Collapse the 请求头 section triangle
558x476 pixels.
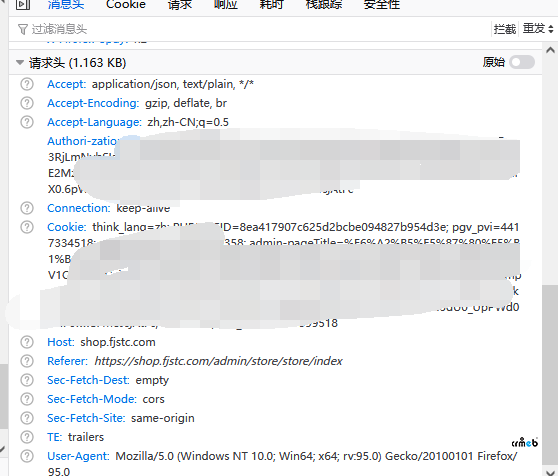coord(20,63)
